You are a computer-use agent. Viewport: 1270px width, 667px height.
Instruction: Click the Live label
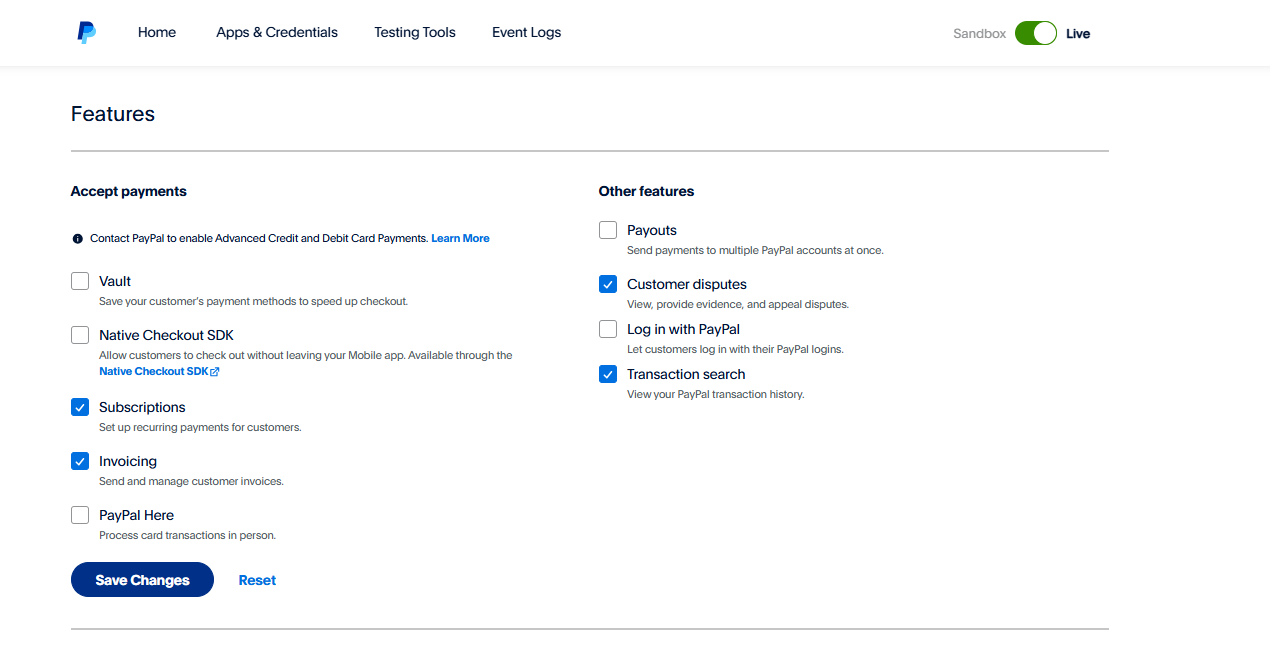(1078, 34)
